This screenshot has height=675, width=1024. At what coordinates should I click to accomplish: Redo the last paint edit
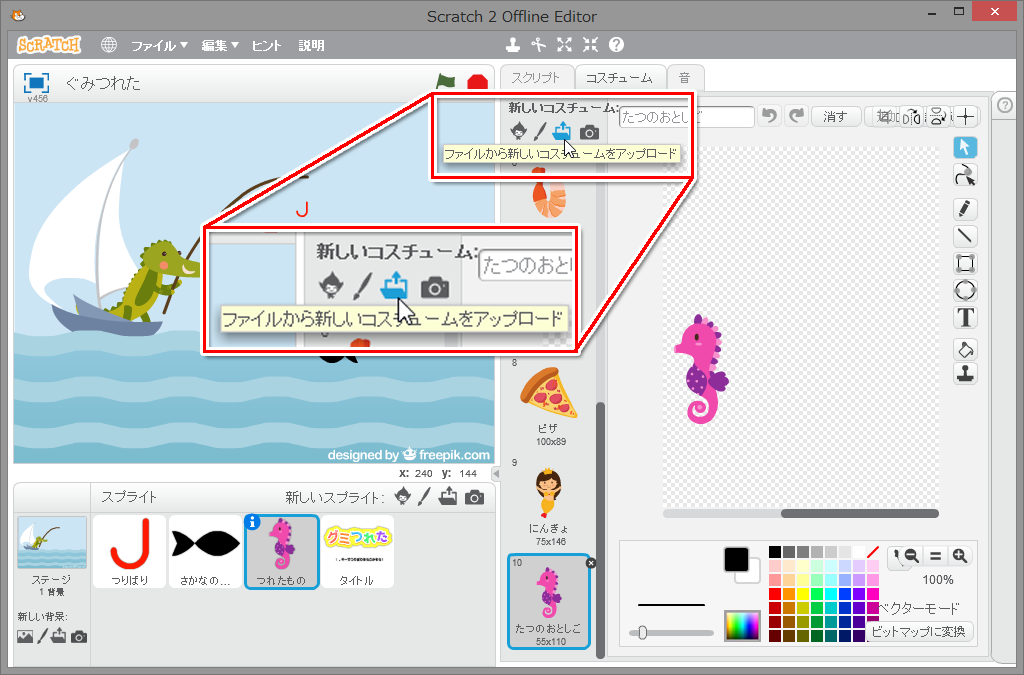pyautogui.click(x=796, y=116)
